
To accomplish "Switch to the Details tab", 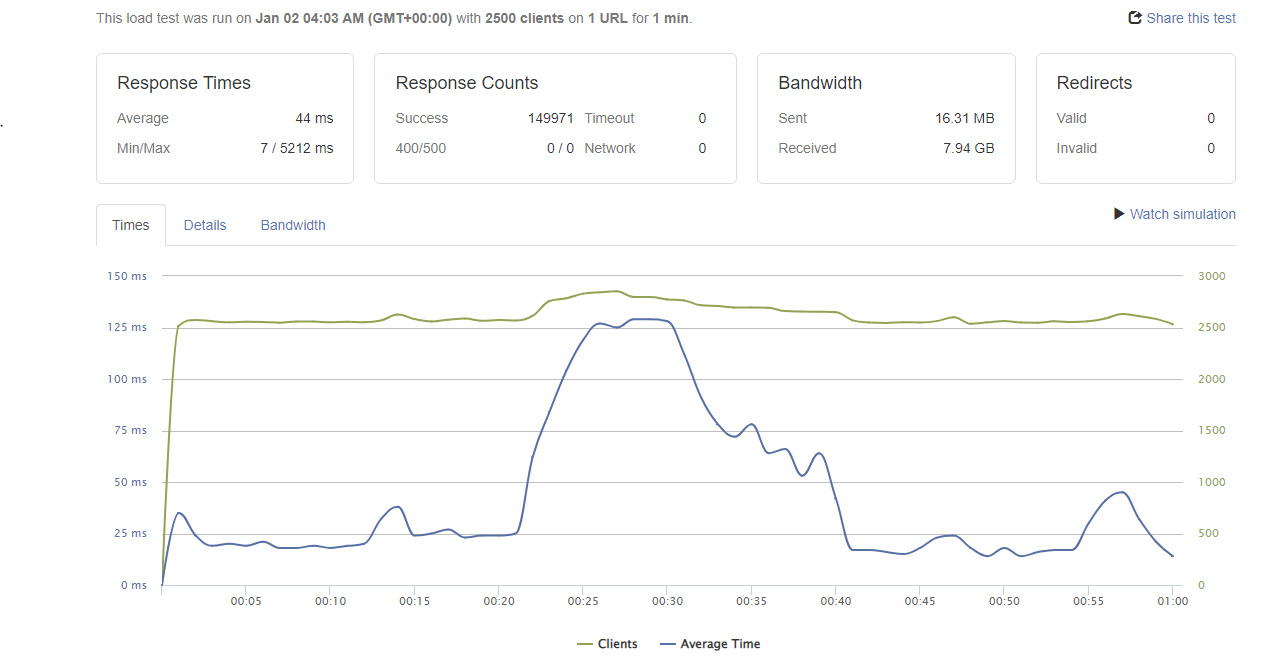I will pos(205,225).
